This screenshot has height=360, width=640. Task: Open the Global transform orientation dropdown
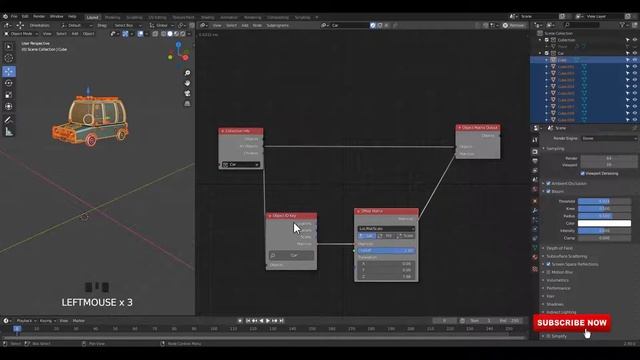[161, 25]
